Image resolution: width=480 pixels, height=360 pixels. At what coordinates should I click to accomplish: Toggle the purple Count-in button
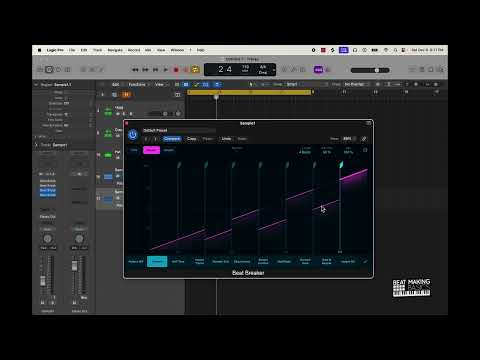pos(318,70)
